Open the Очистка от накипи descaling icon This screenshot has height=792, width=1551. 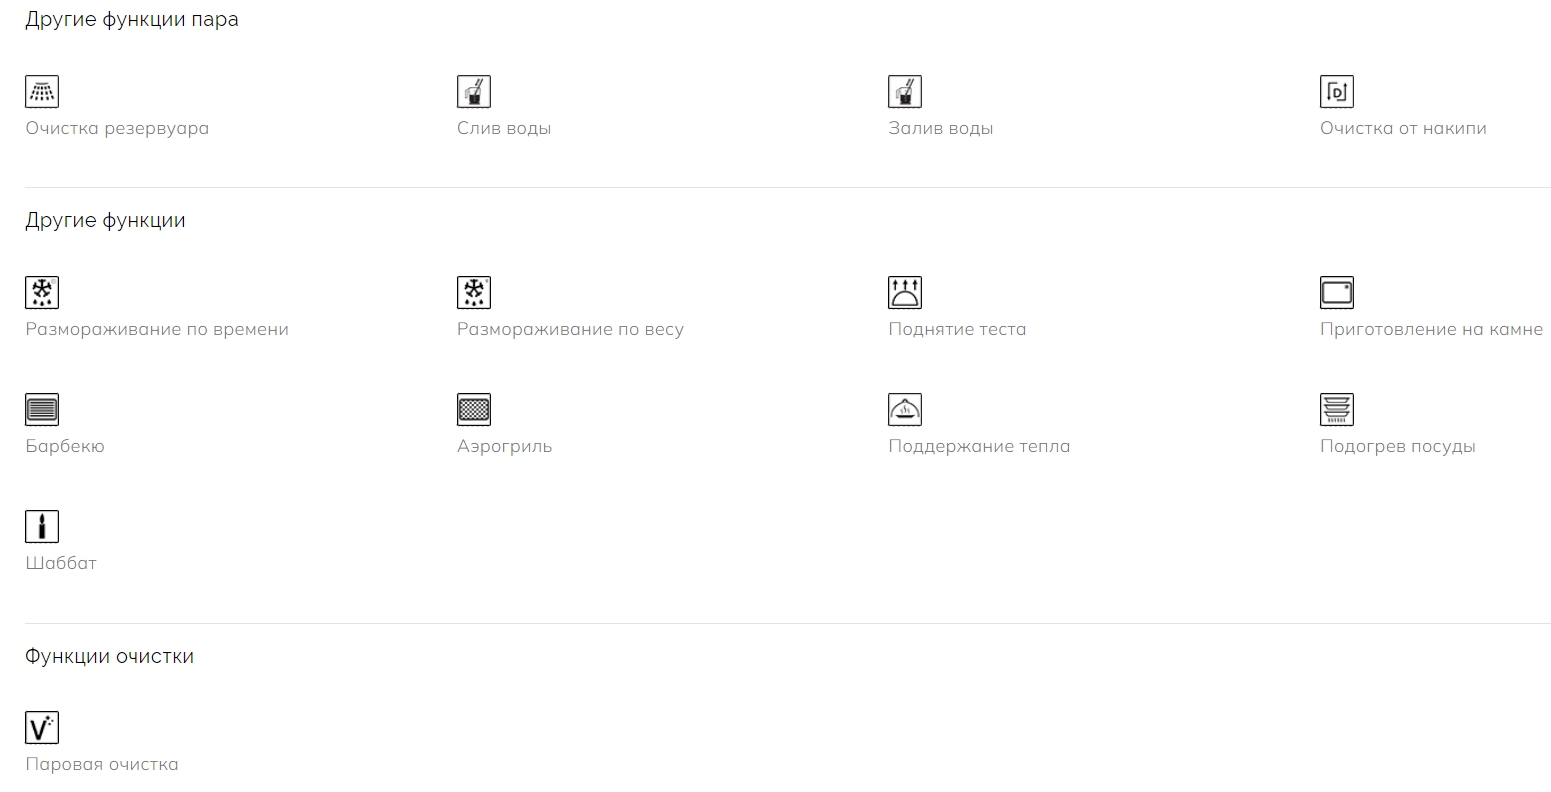pyautogui.click(x=1337, y=92)
